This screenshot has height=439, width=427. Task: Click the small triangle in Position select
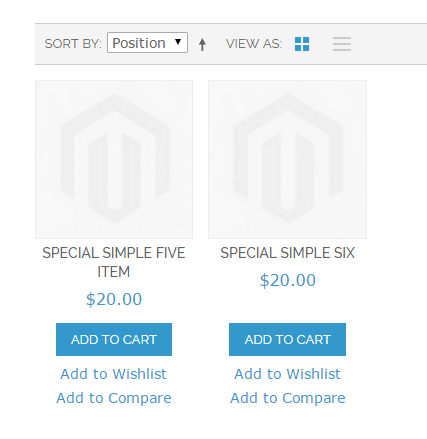click(x=178, y=41)
